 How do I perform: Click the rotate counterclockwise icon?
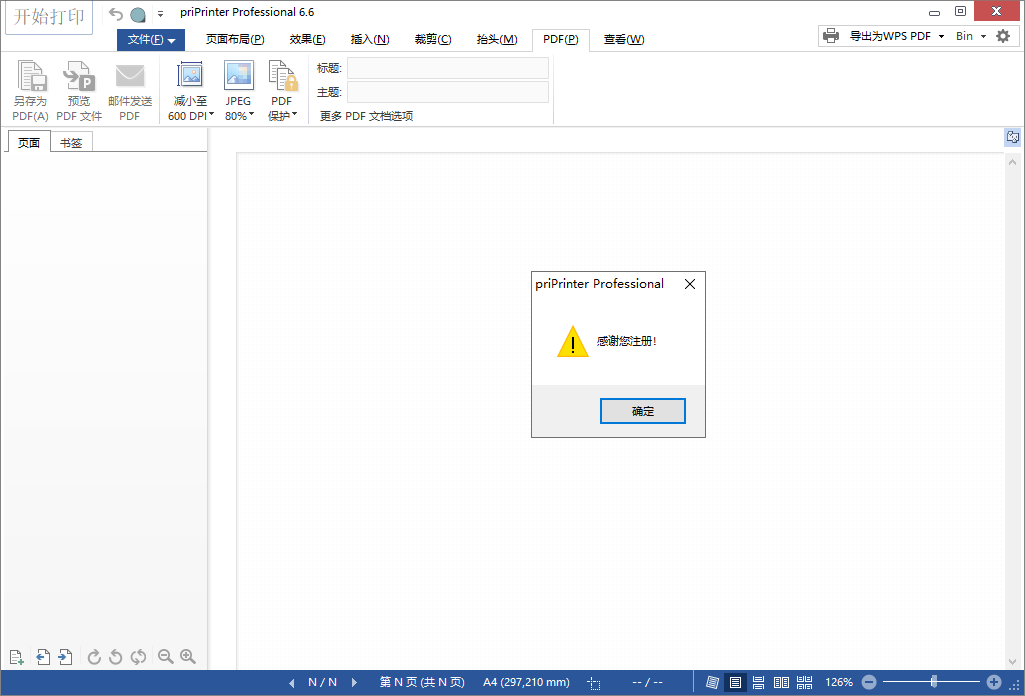116,657
